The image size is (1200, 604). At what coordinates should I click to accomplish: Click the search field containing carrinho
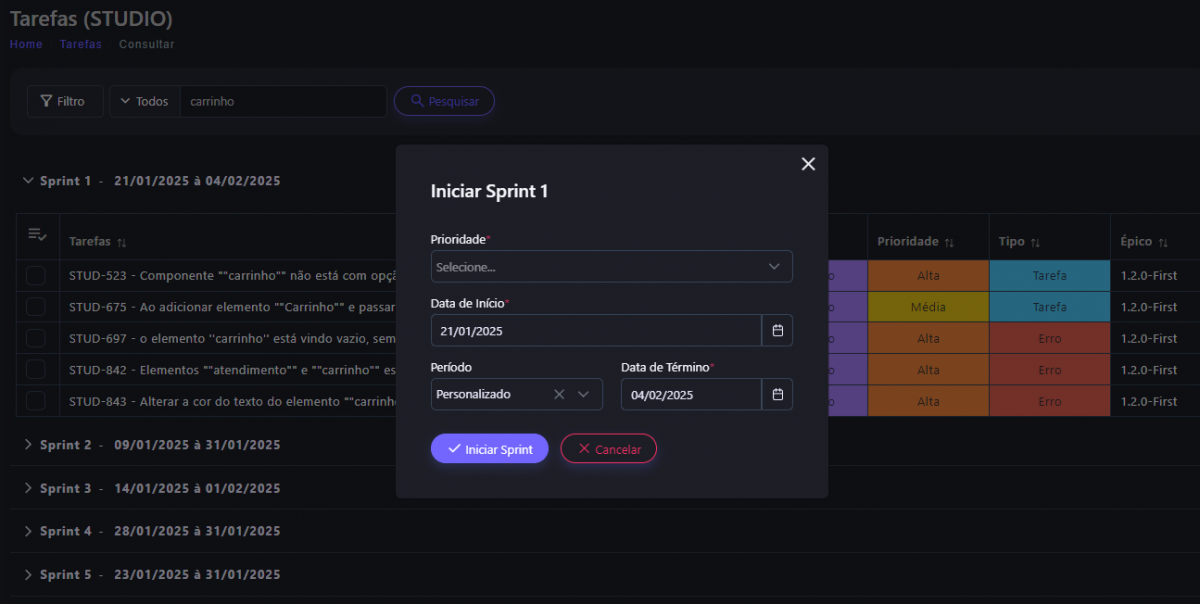pyautogui.click(x=282, y=102)
